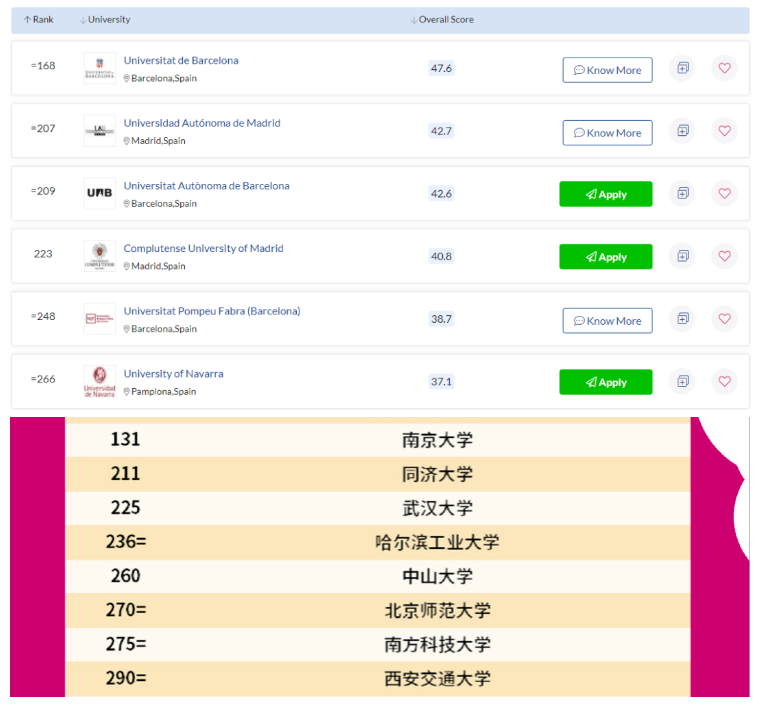The width and height of the screenshot is (766, 712).
Task: Click Know More for Universidad Autónoma de Madrid
Action: (607, 132)
